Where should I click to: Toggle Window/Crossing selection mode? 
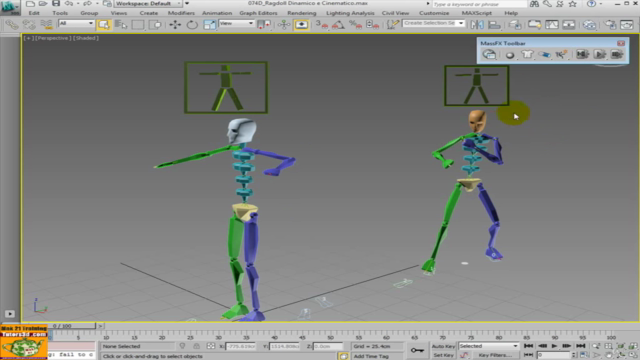click(x=155, y=24)
